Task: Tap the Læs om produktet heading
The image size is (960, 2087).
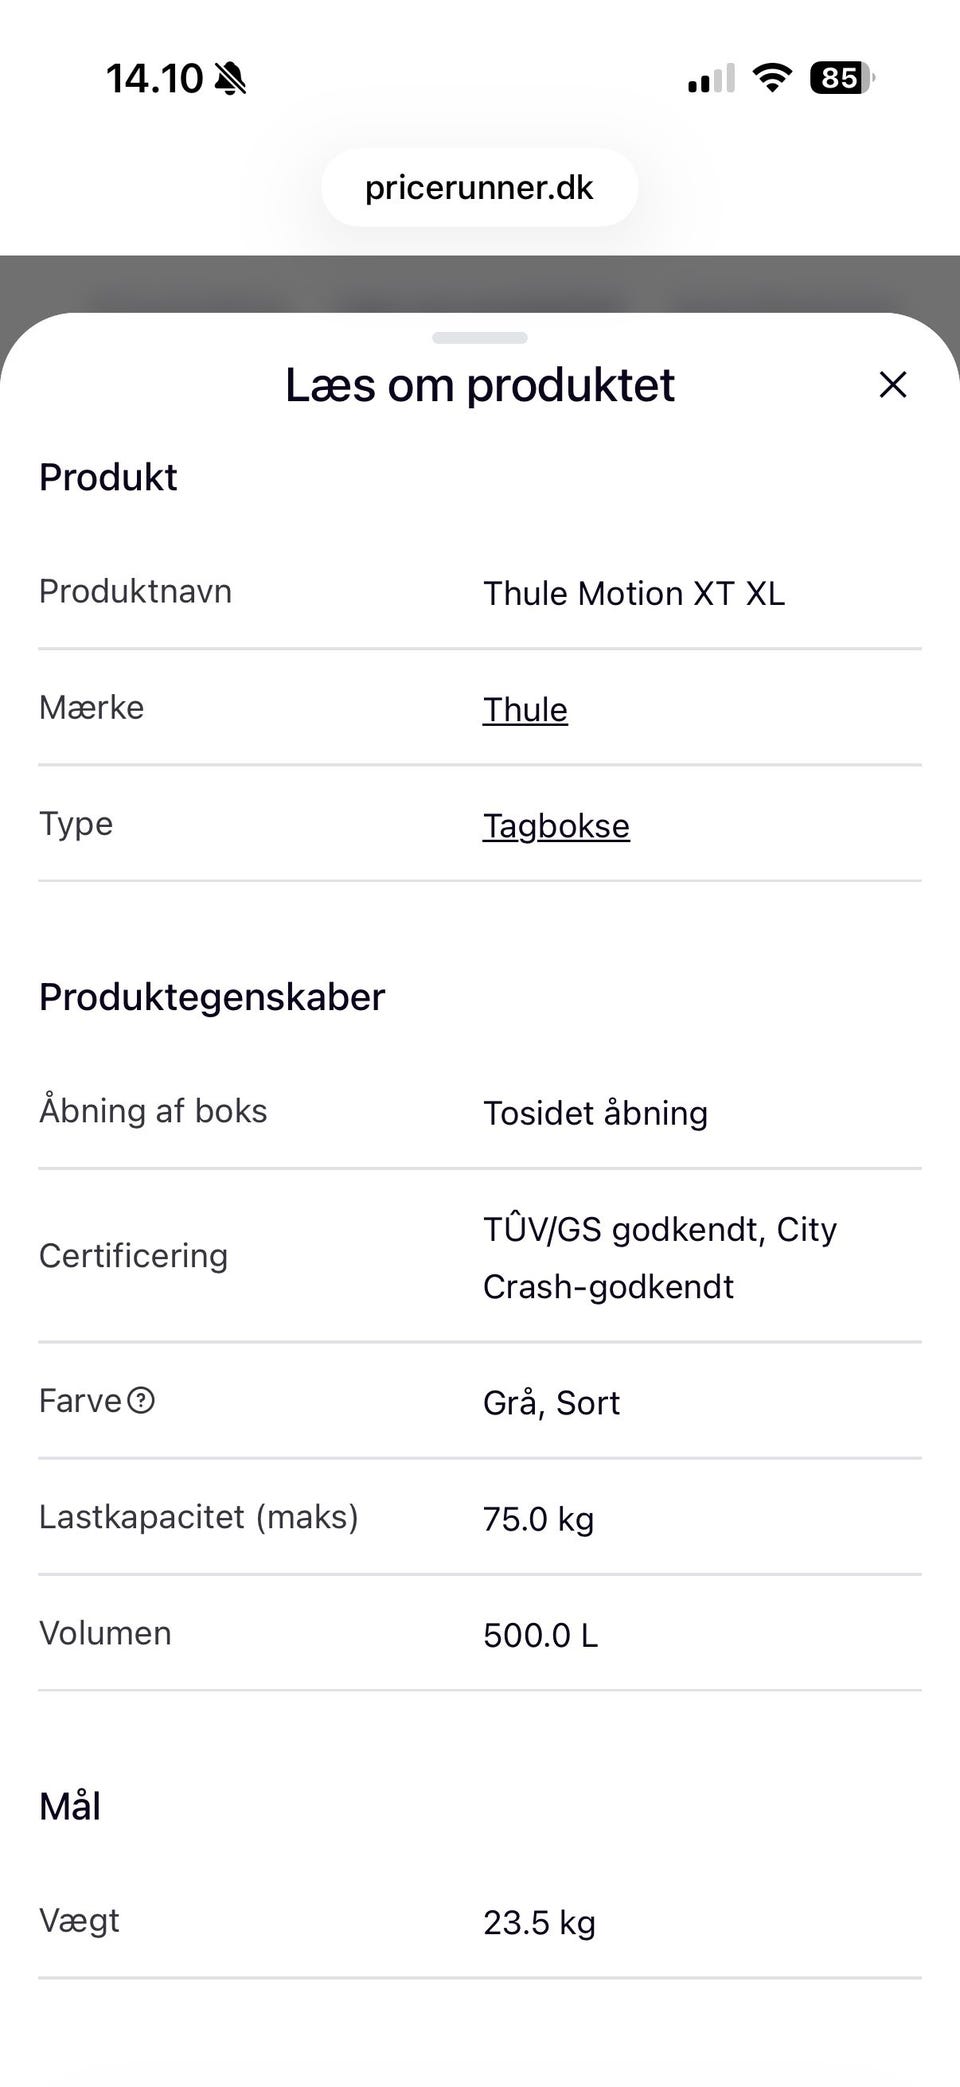Action: [x=479, y=385]
